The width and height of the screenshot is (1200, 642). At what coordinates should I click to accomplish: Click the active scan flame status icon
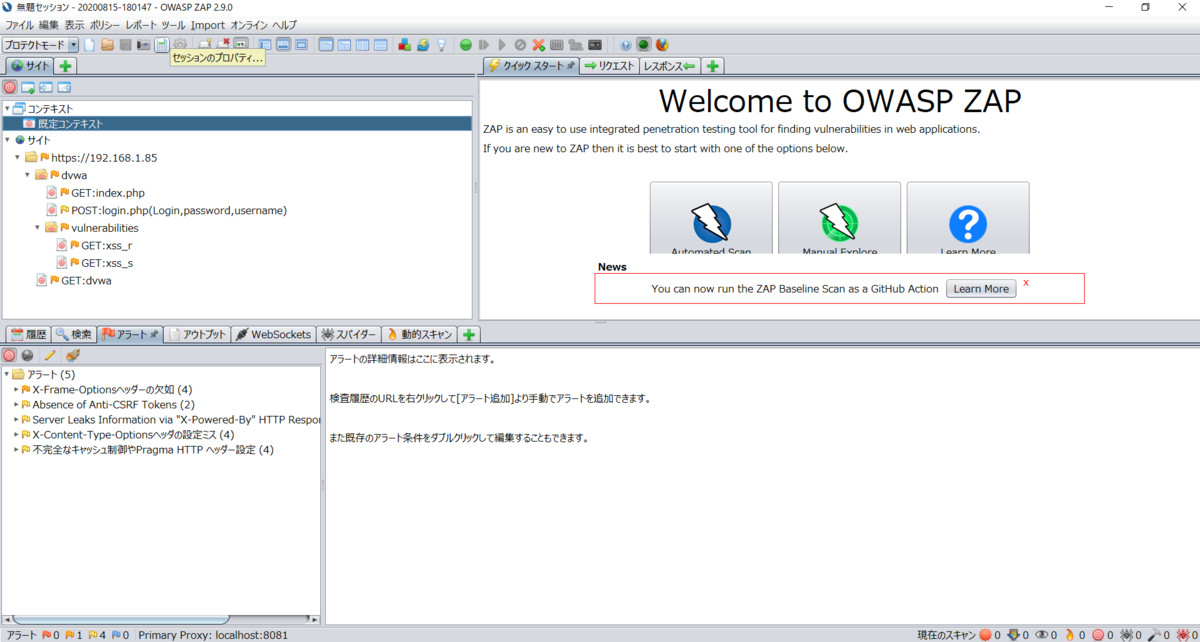[x=1069, y=635]
